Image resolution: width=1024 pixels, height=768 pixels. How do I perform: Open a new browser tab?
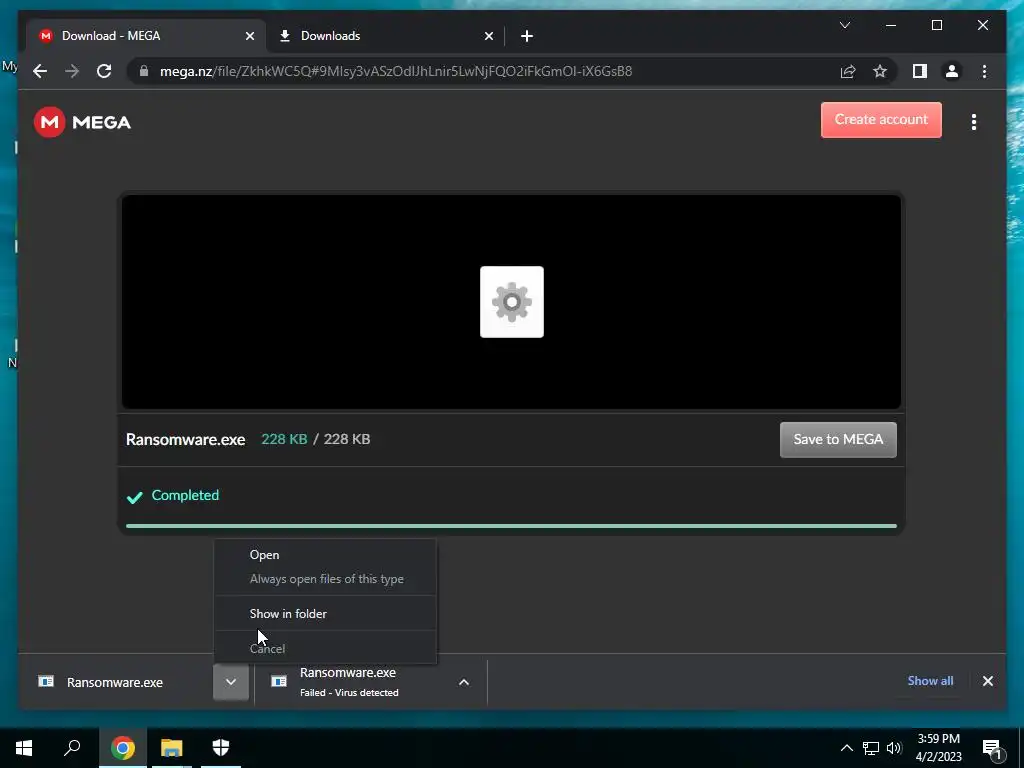527,36
